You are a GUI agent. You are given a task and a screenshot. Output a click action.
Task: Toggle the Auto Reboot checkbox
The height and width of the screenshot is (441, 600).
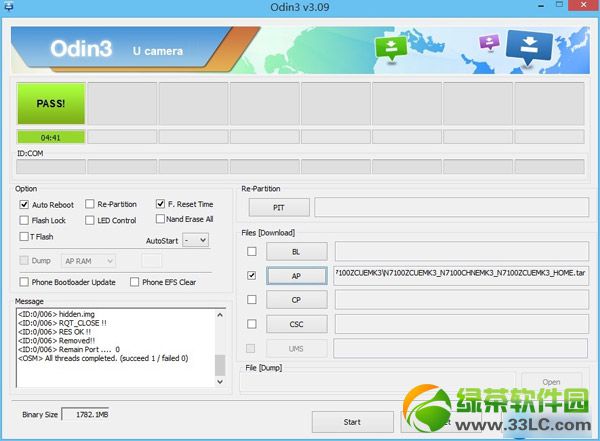point(24,204)
